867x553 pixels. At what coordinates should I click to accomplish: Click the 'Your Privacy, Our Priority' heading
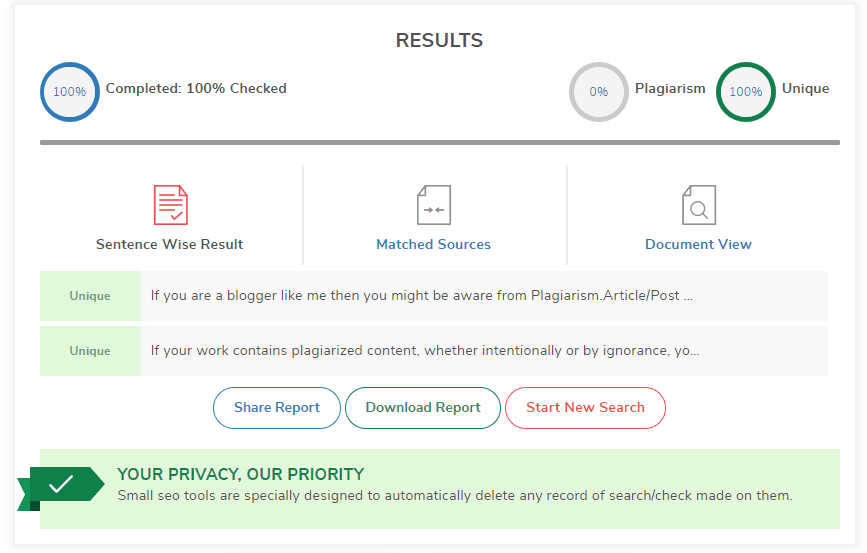241,474
